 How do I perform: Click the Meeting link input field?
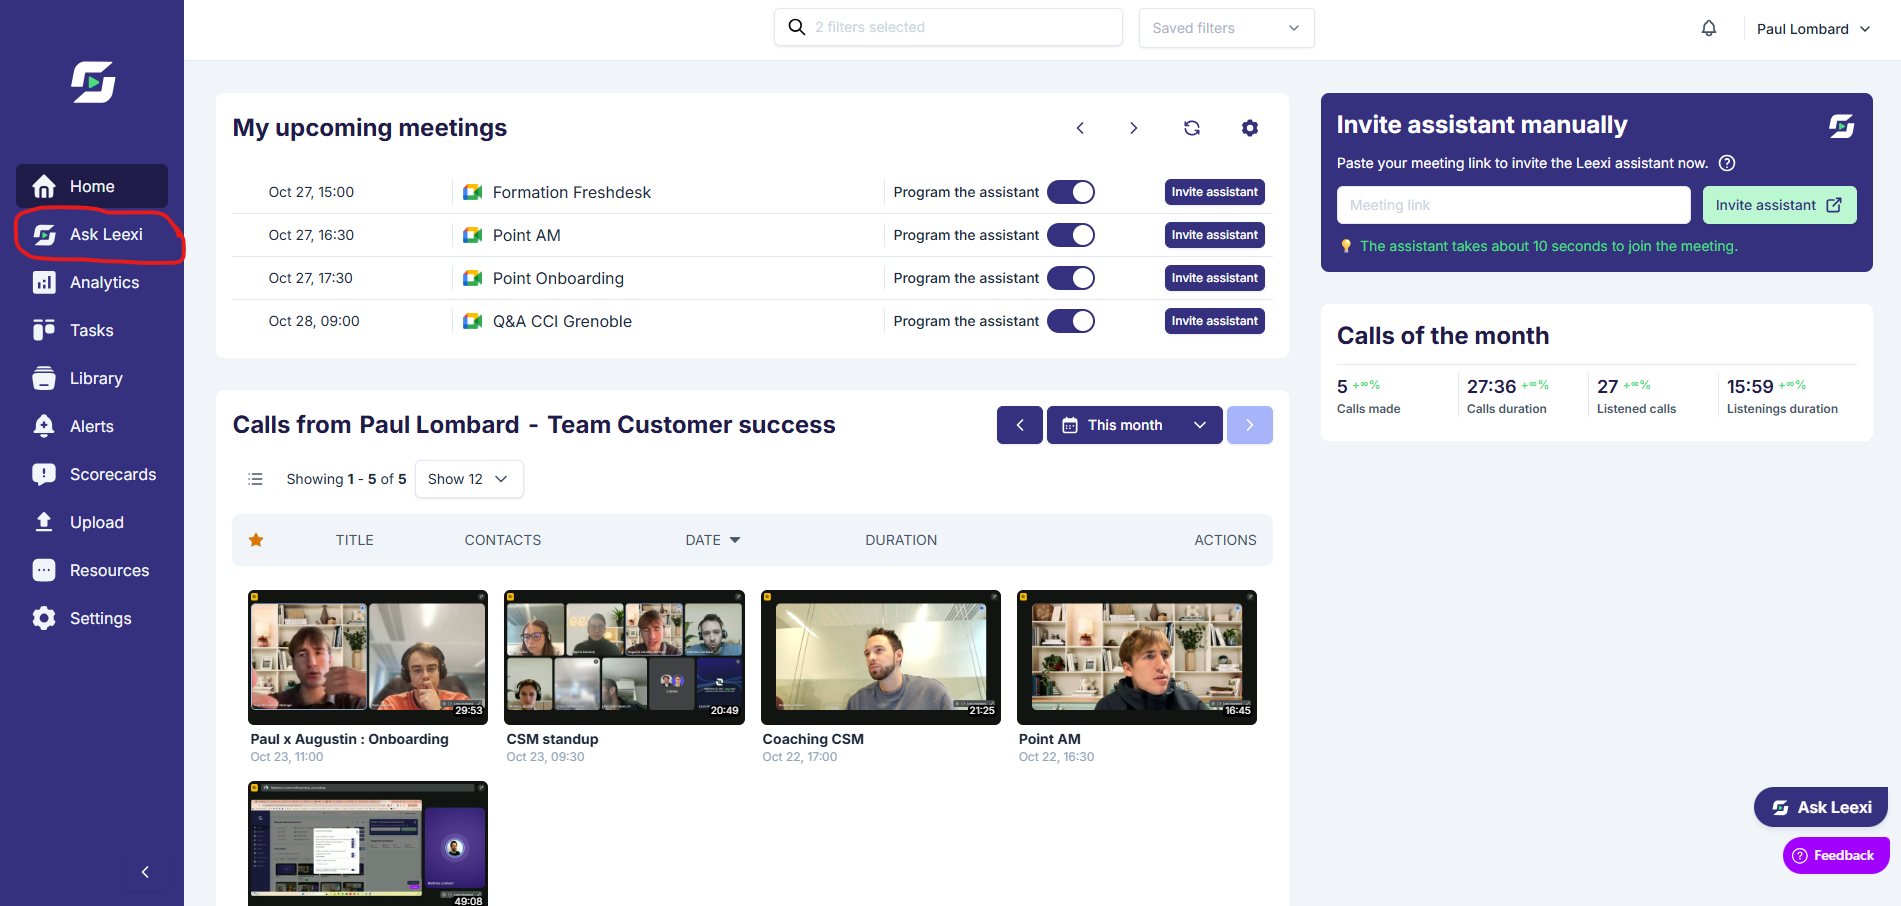(x=1513, y=205)
